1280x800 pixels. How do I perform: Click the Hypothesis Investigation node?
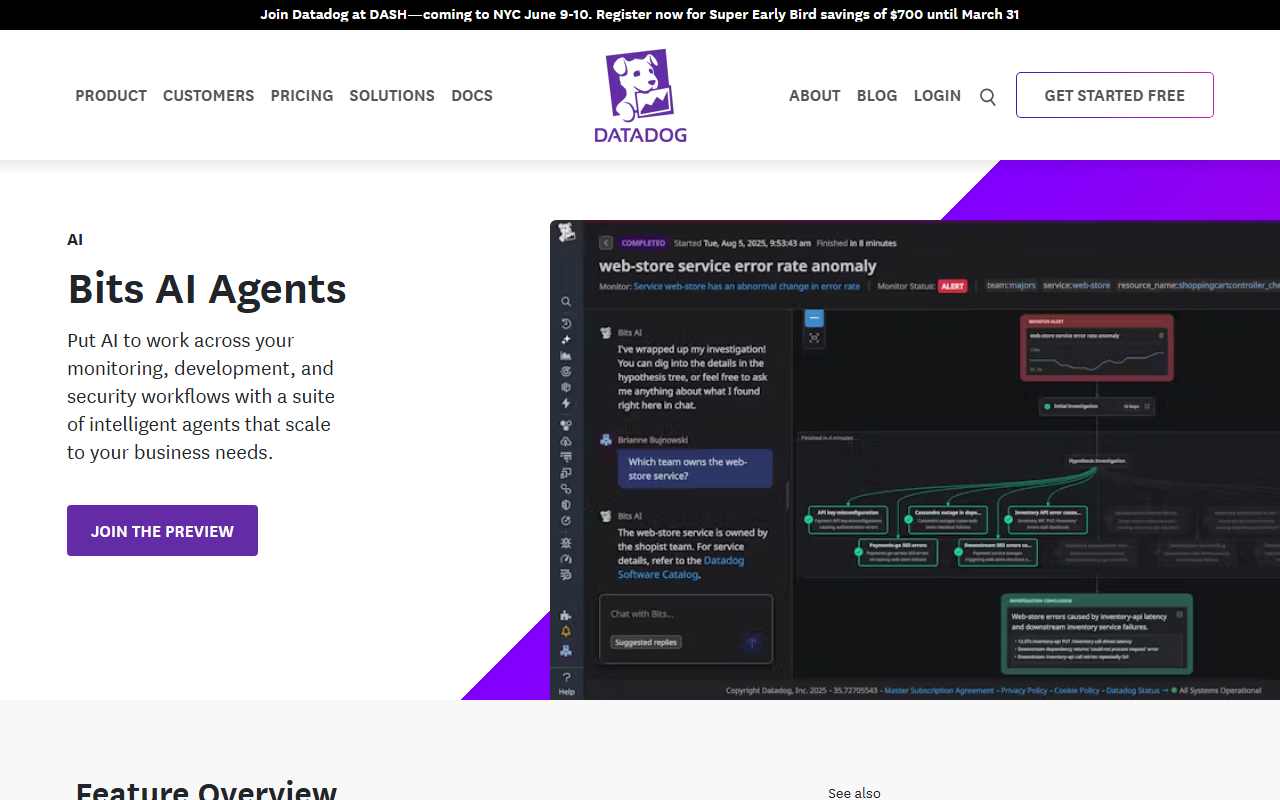1097,461
